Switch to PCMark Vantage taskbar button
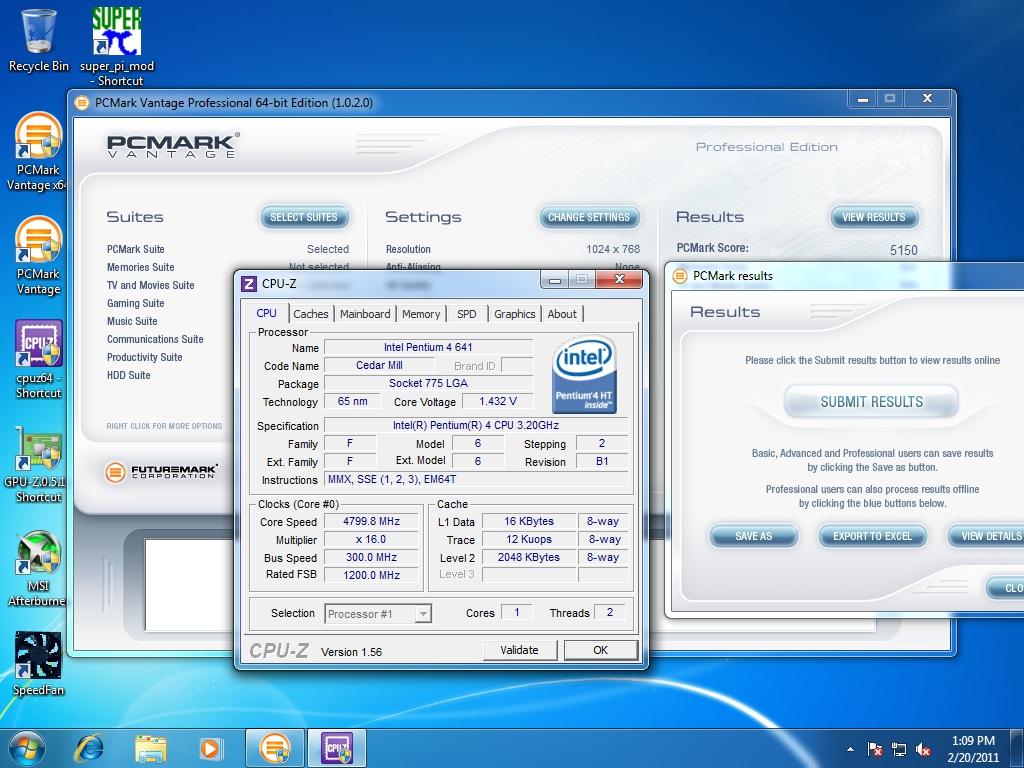The height and width of the screenshot is (768, 1024). pos(274,748)
